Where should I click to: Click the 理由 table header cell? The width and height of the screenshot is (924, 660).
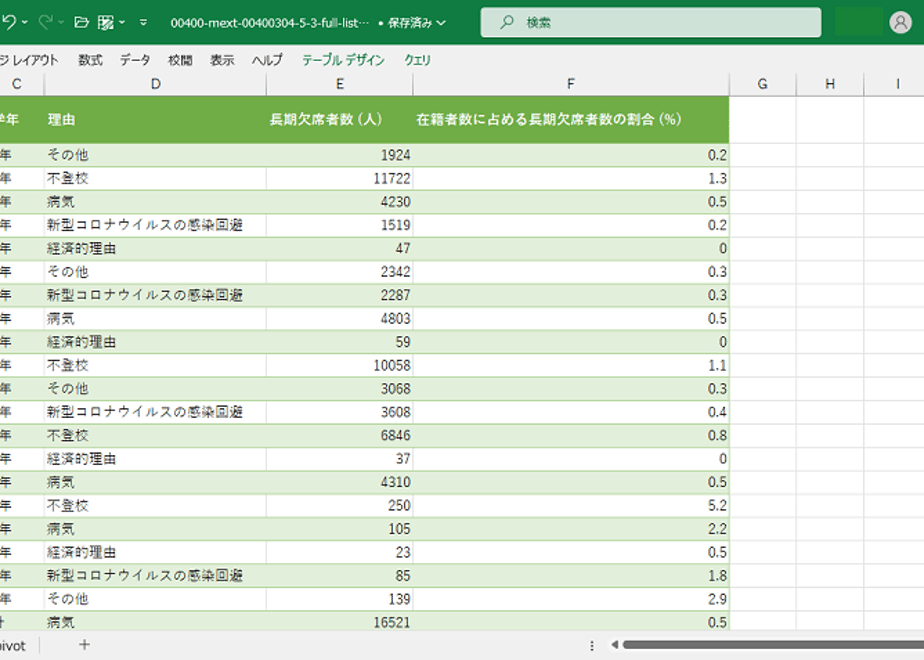tap(155, 120)
